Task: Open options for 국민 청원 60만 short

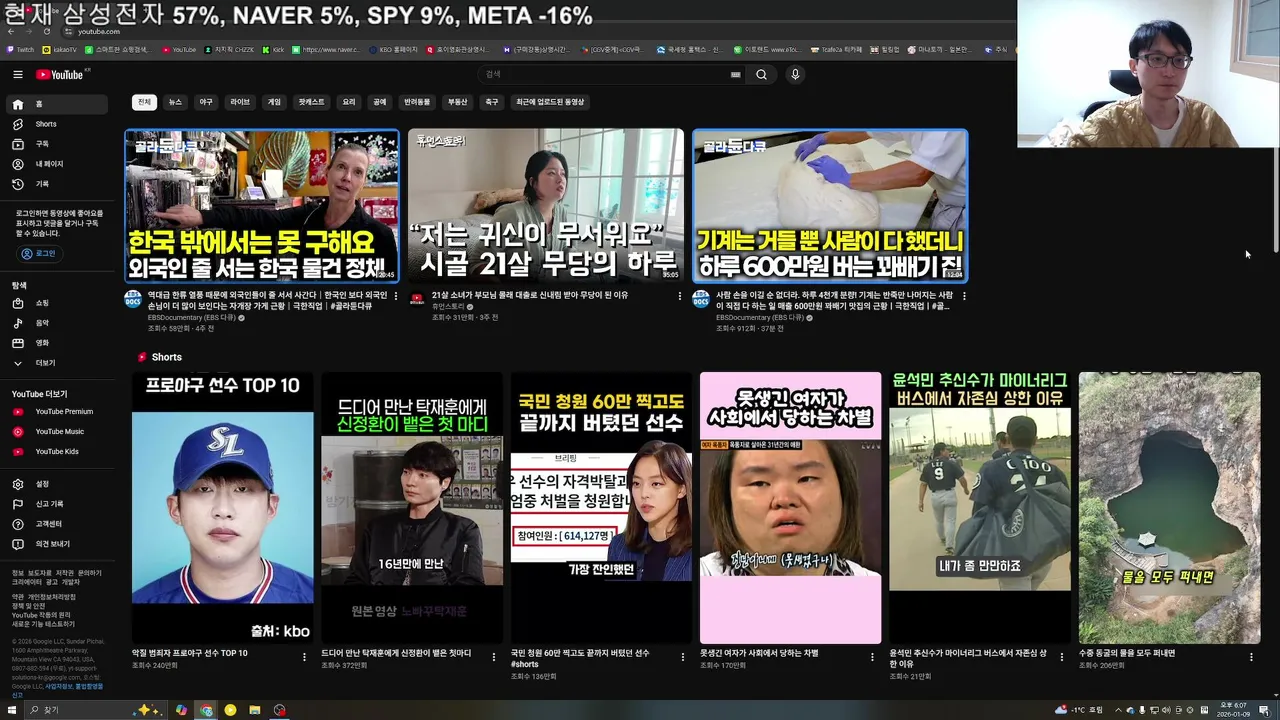Action: (683, 657)
